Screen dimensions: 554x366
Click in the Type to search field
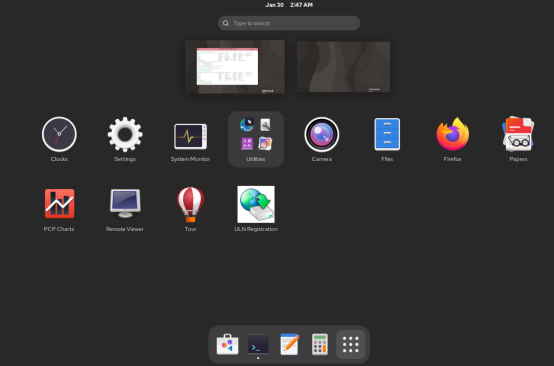click(289, 23)
